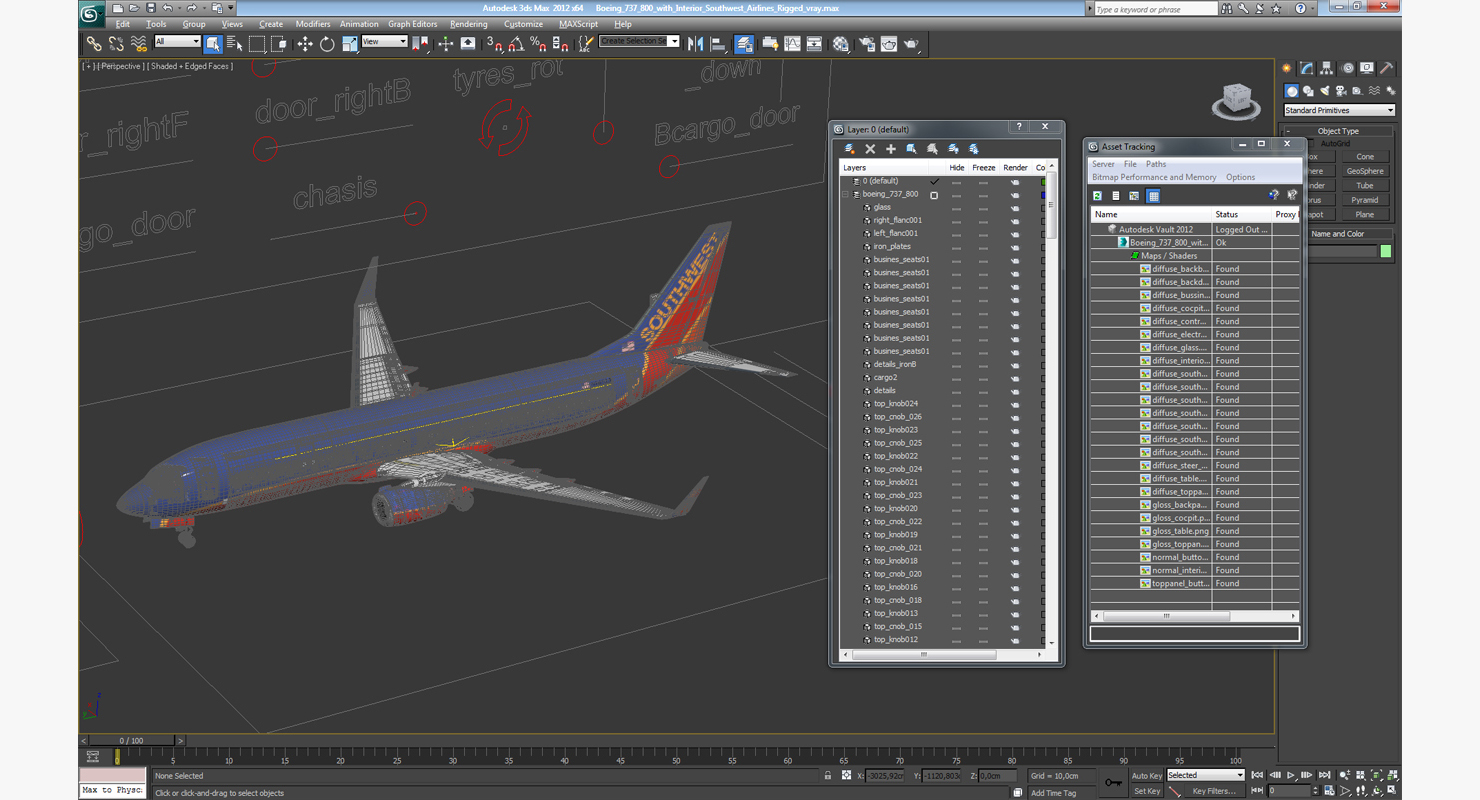Toggle the Percent Snap tool
Screen dimensions: 1480x800
tap(538, 44)
